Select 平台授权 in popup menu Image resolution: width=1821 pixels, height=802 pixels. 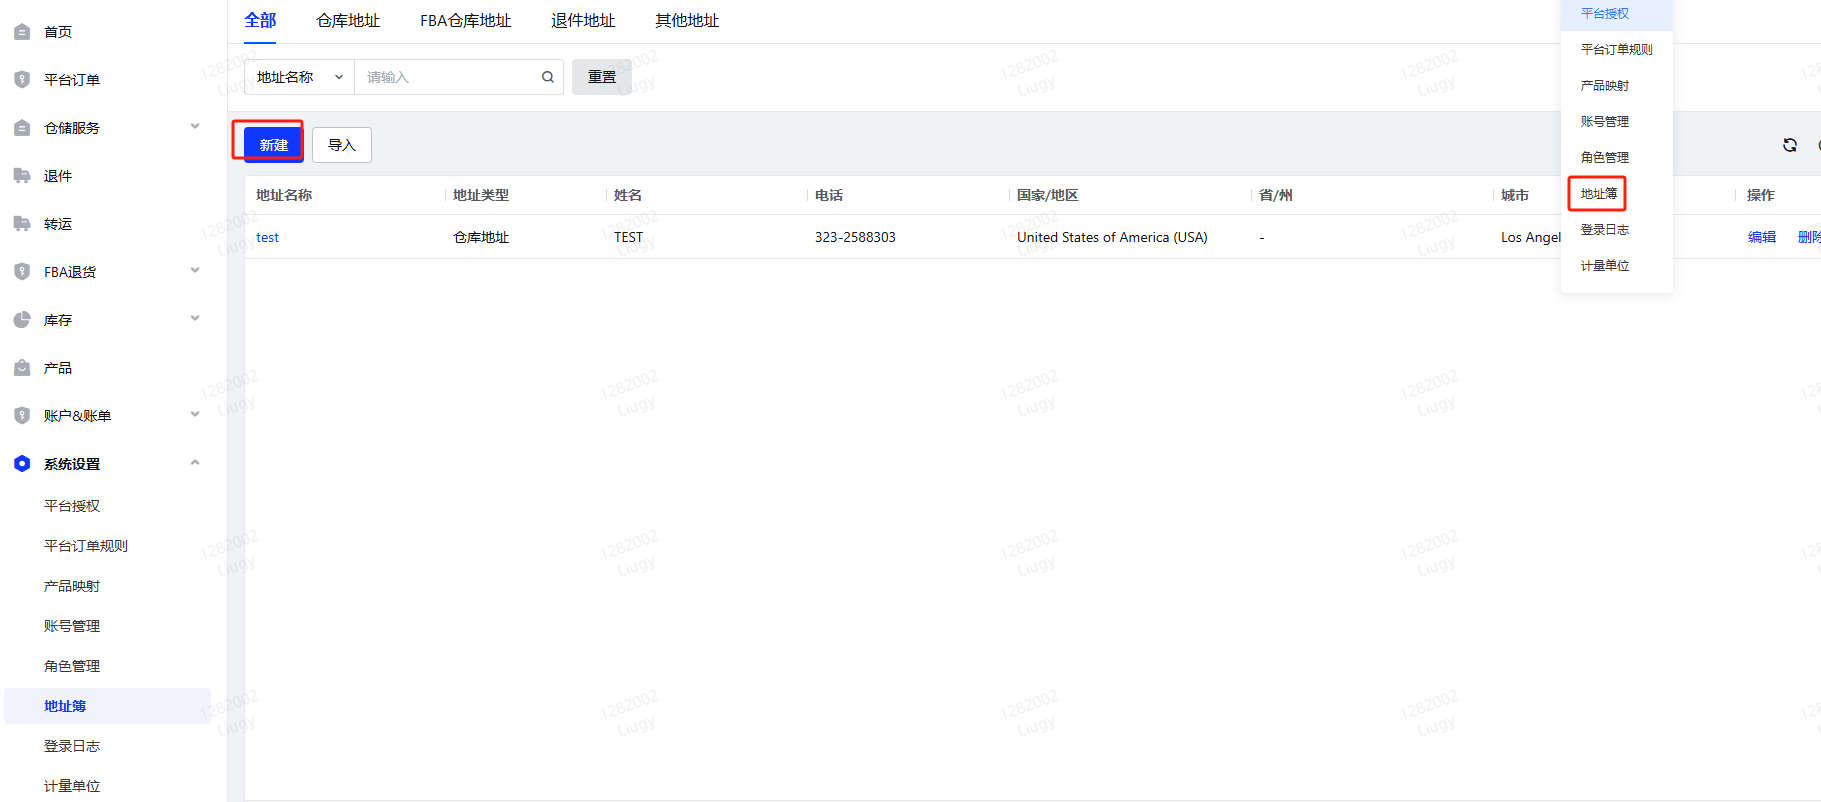[1616, 14]
